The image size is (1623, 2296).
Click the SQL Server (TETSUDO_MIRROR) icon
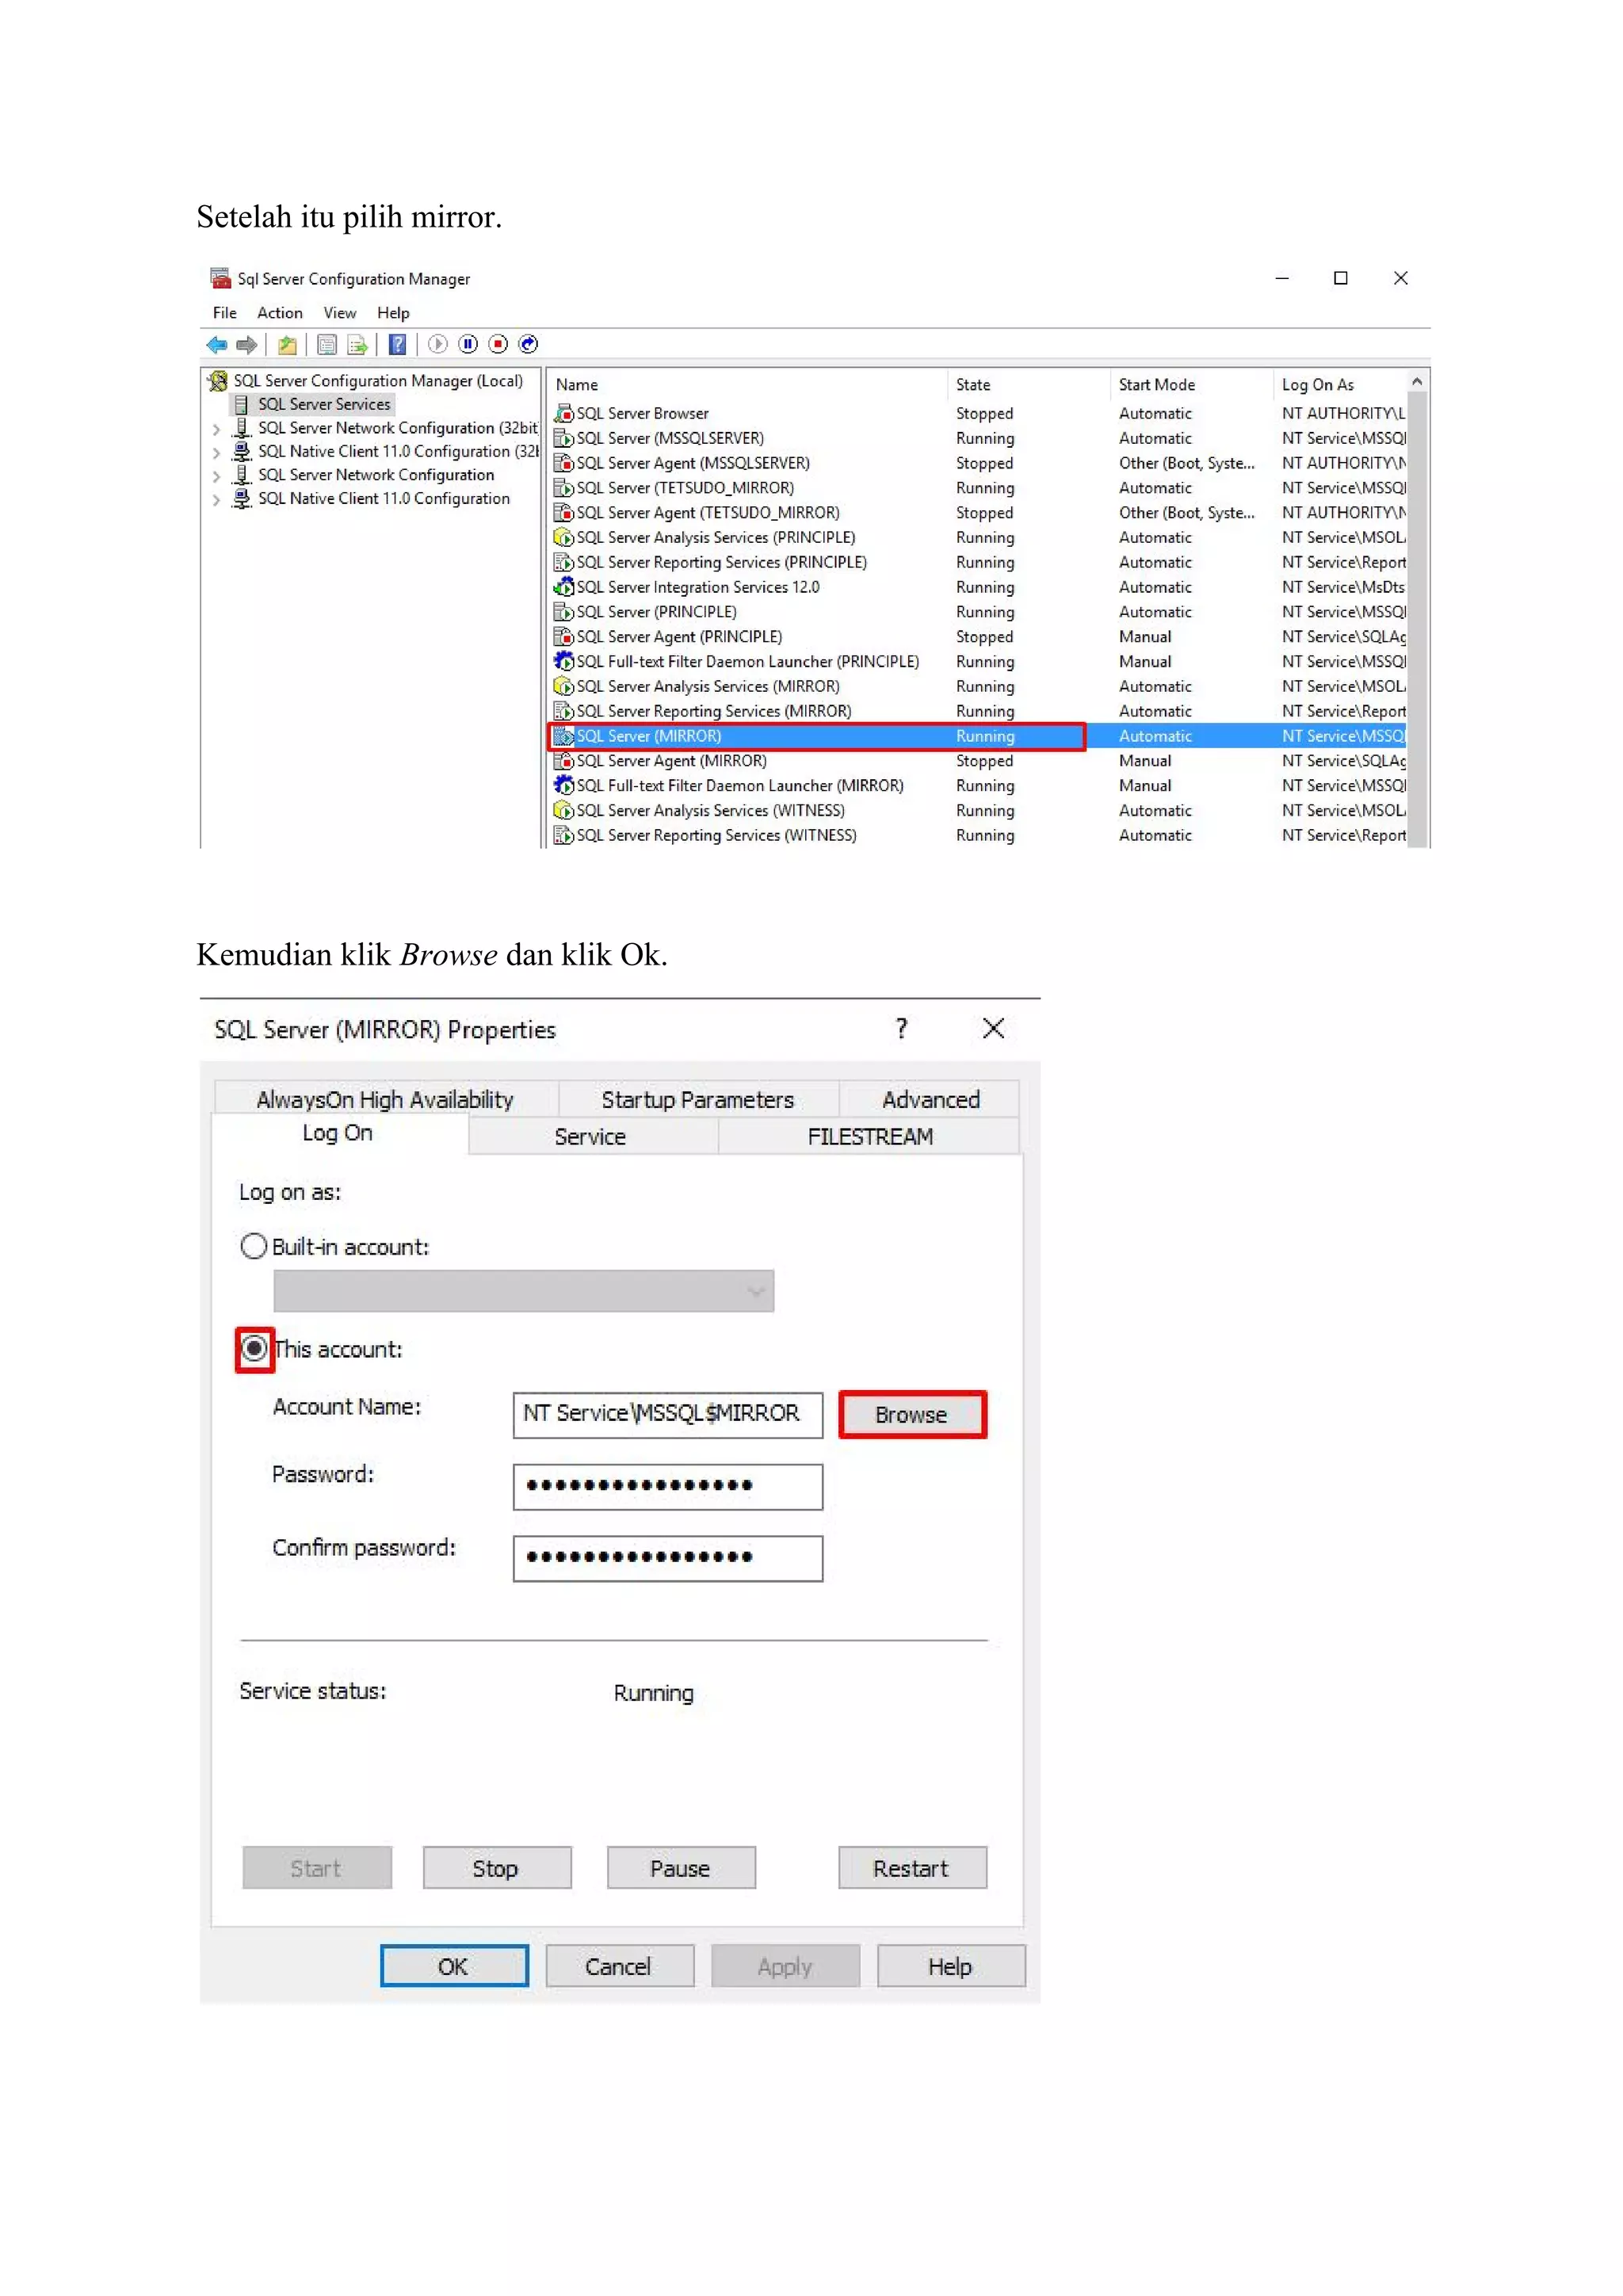coord(564,488)
